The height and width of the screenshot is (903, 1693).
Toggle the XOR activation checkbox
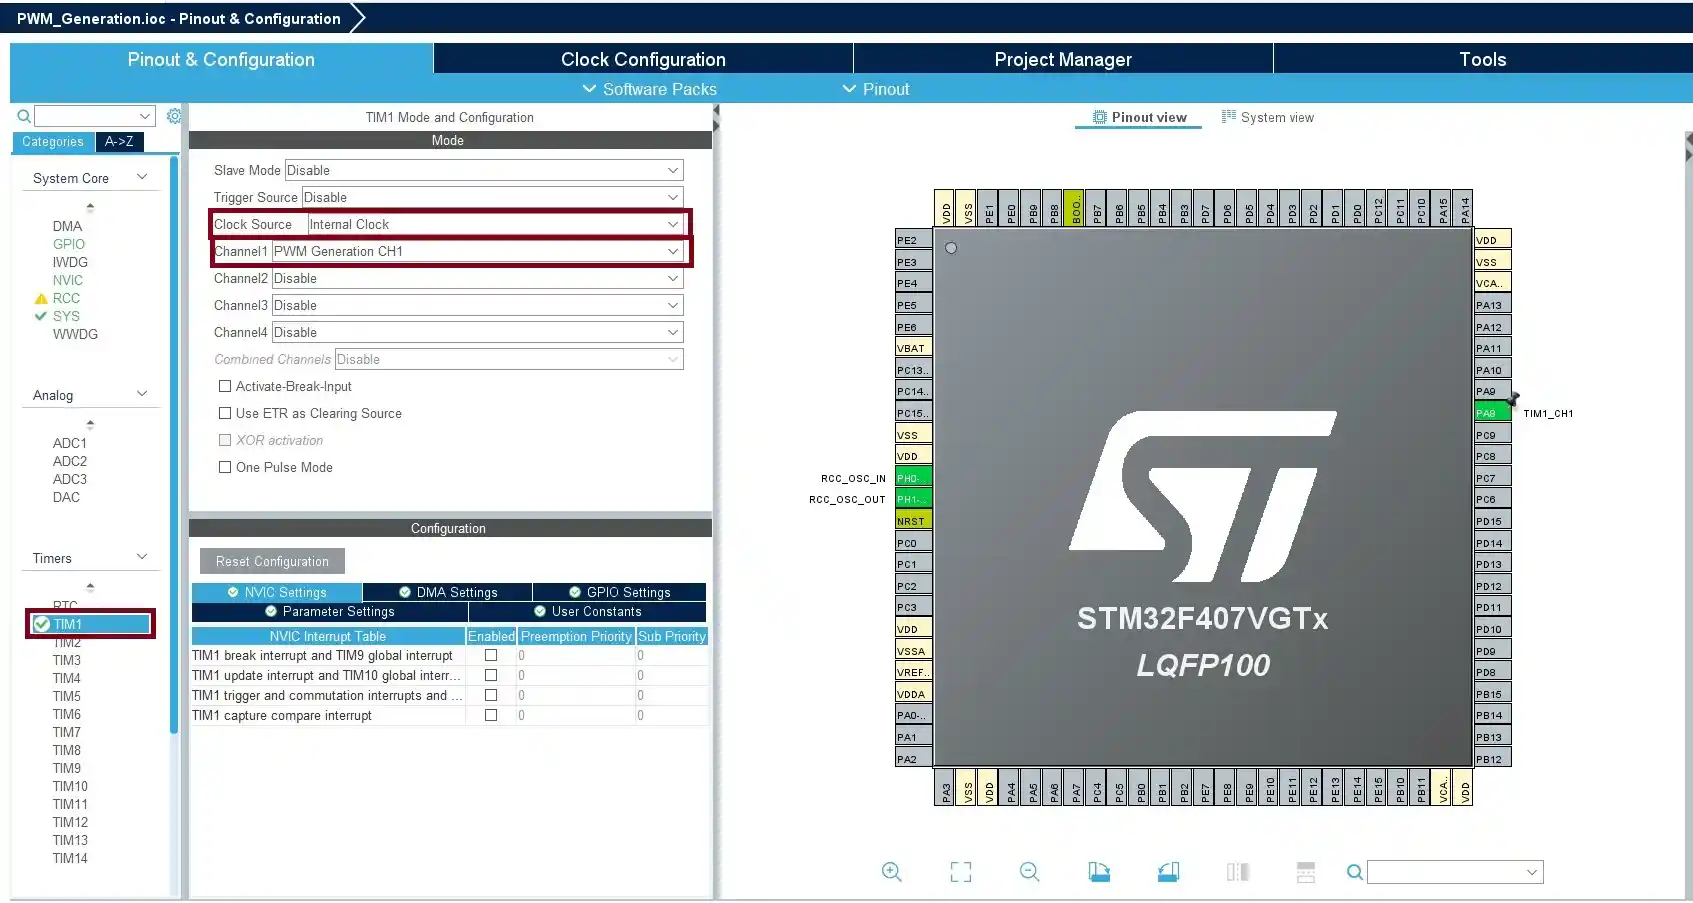point(225,440)
